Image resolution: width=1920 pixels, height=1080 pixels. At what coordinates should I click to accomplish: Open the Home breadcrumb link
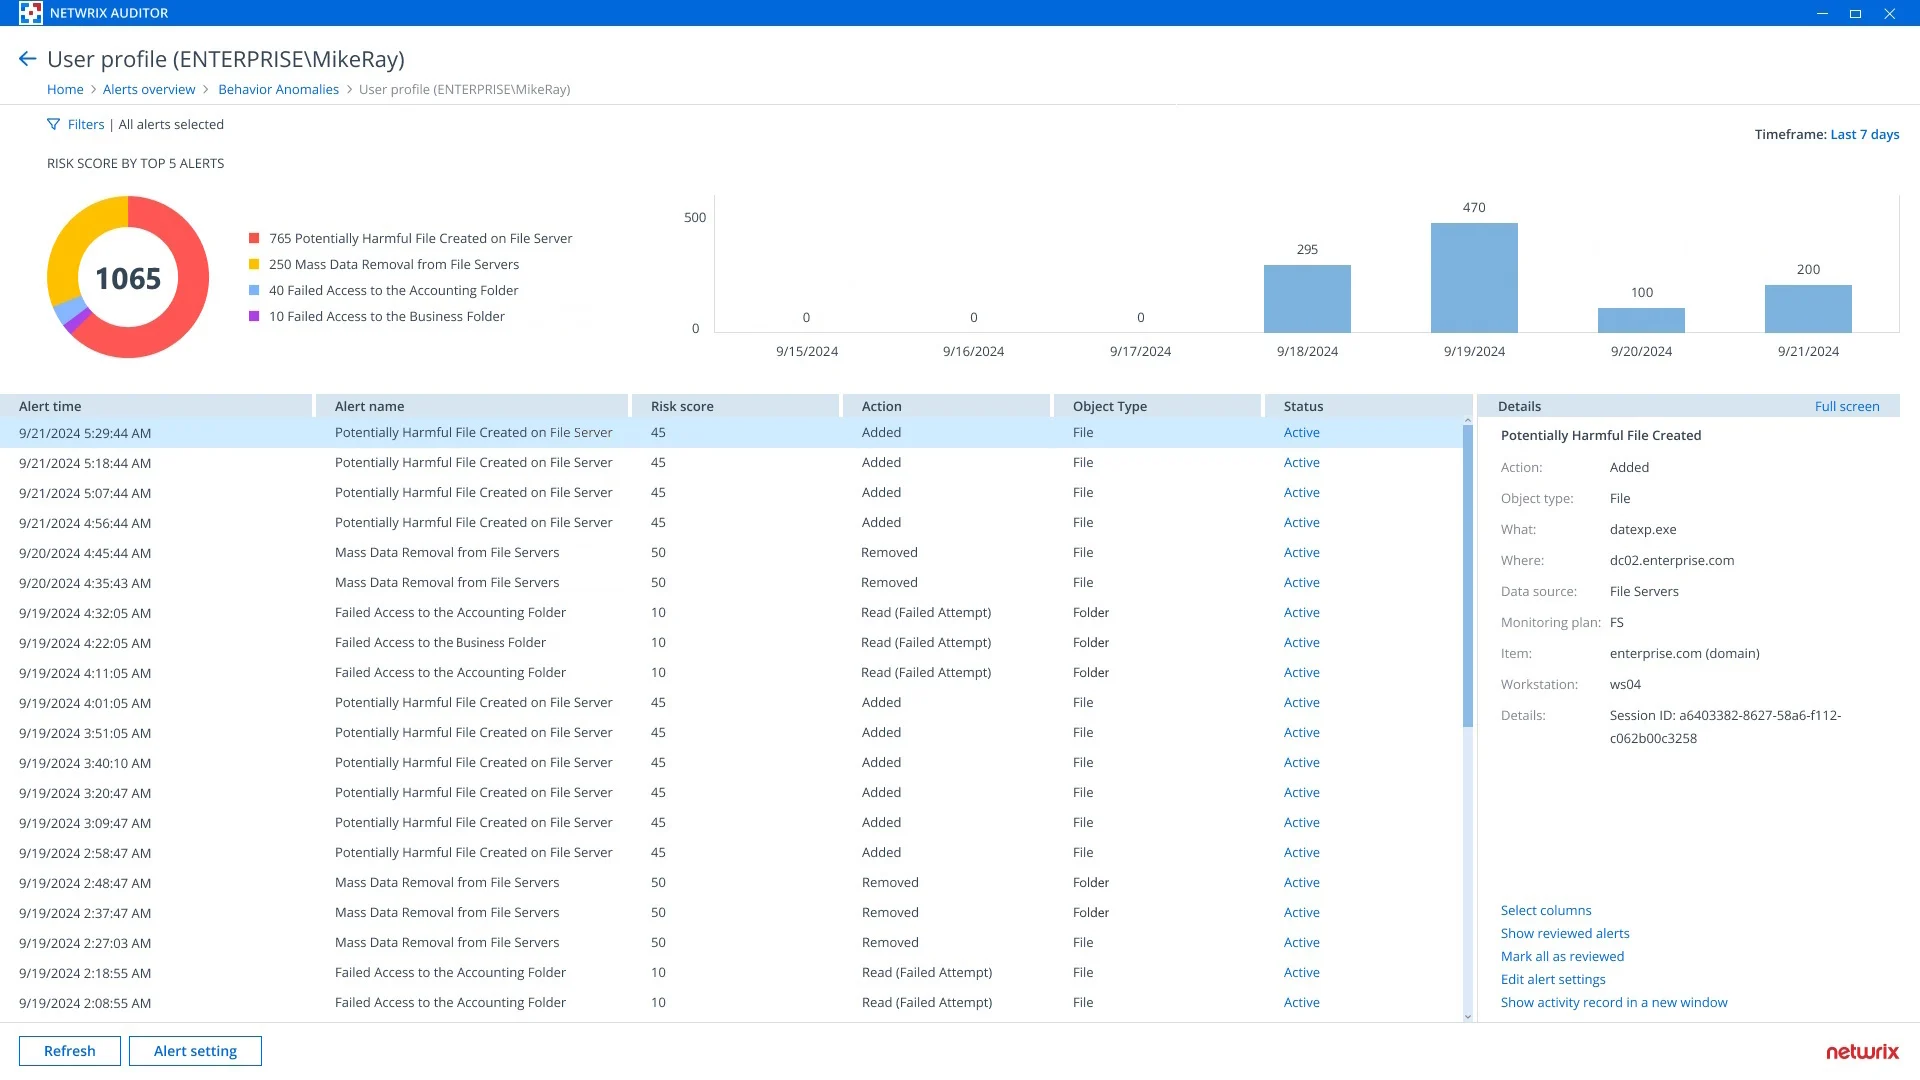[65, 90]
